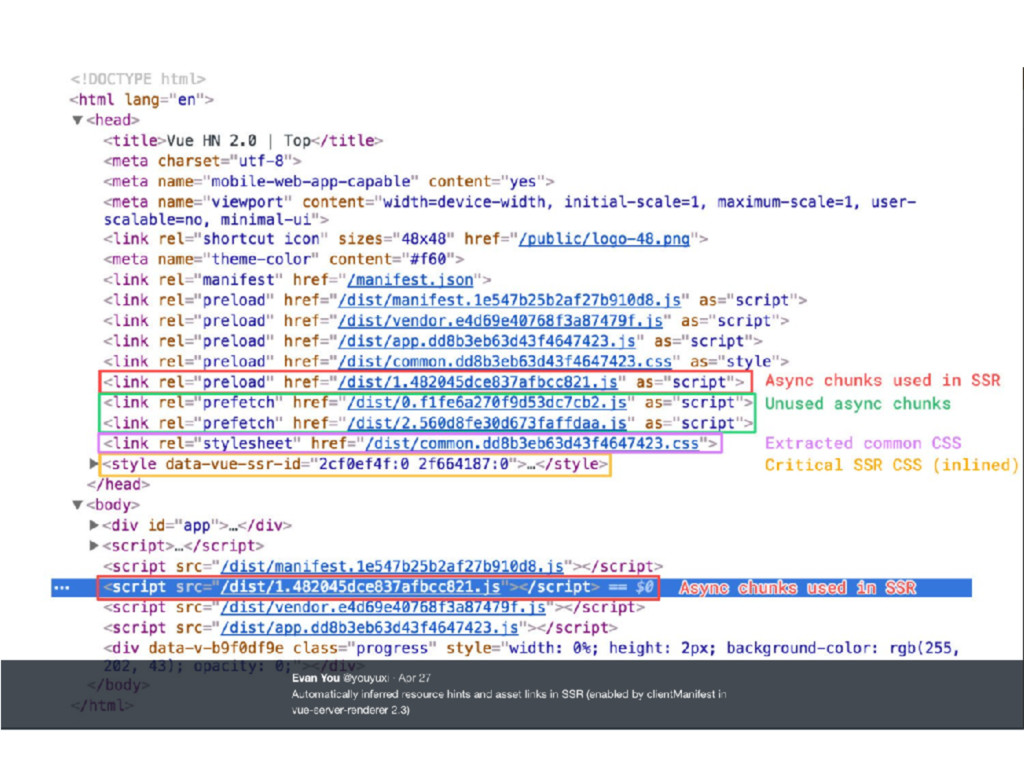
Task: Click the content="#f60" attribute value
Action: coord(392,259)
